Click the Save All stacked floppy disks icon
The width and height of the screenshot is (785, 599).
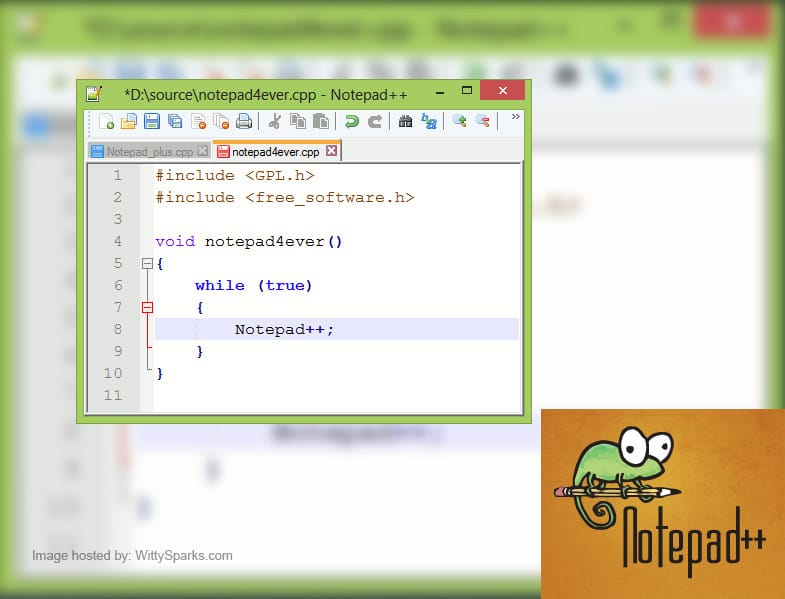[175, 121]
